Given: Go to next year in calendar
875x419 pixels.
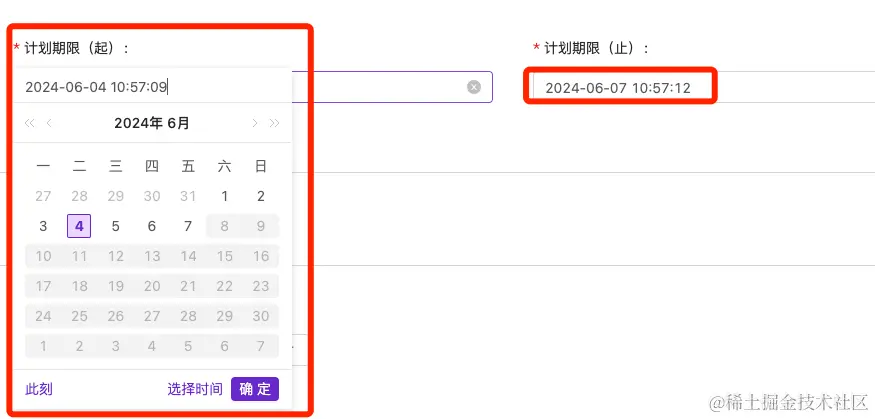Looking at the screenshot, I should pos(274,123).
